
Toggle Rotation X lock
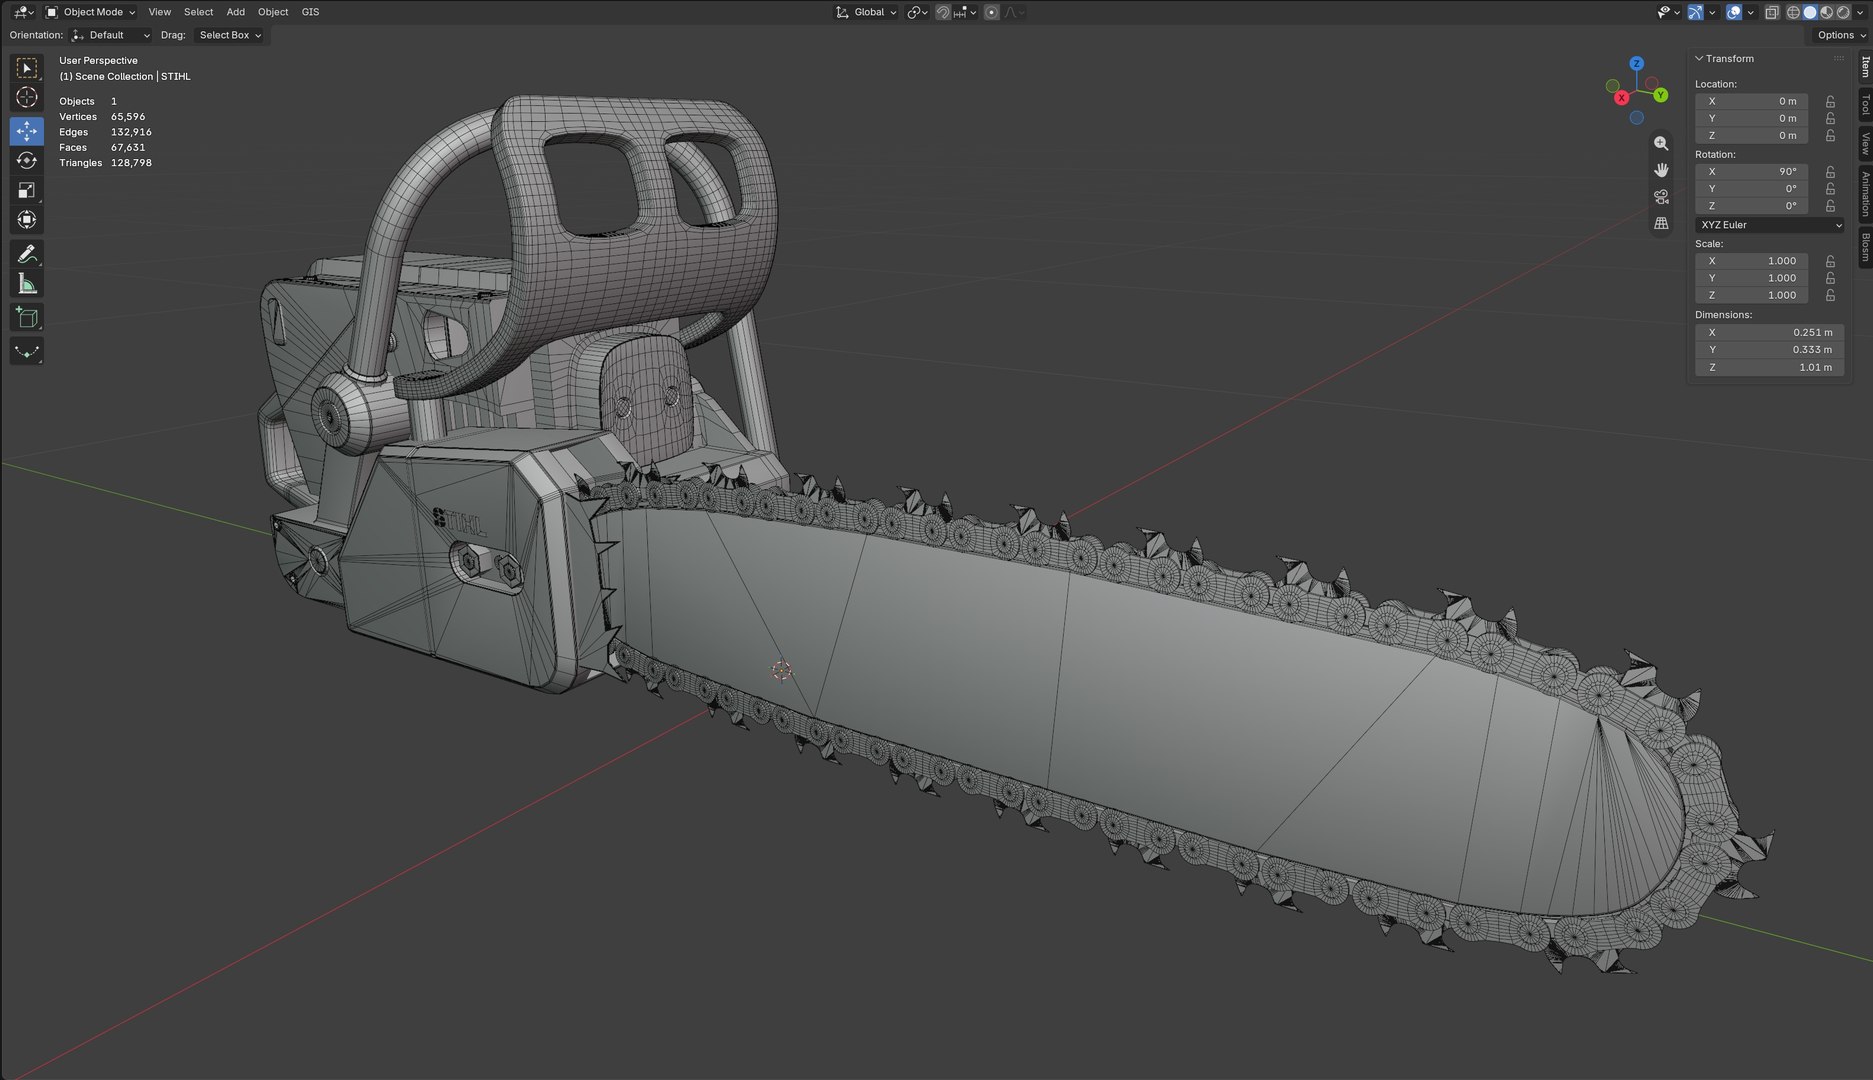point(1830,171)
